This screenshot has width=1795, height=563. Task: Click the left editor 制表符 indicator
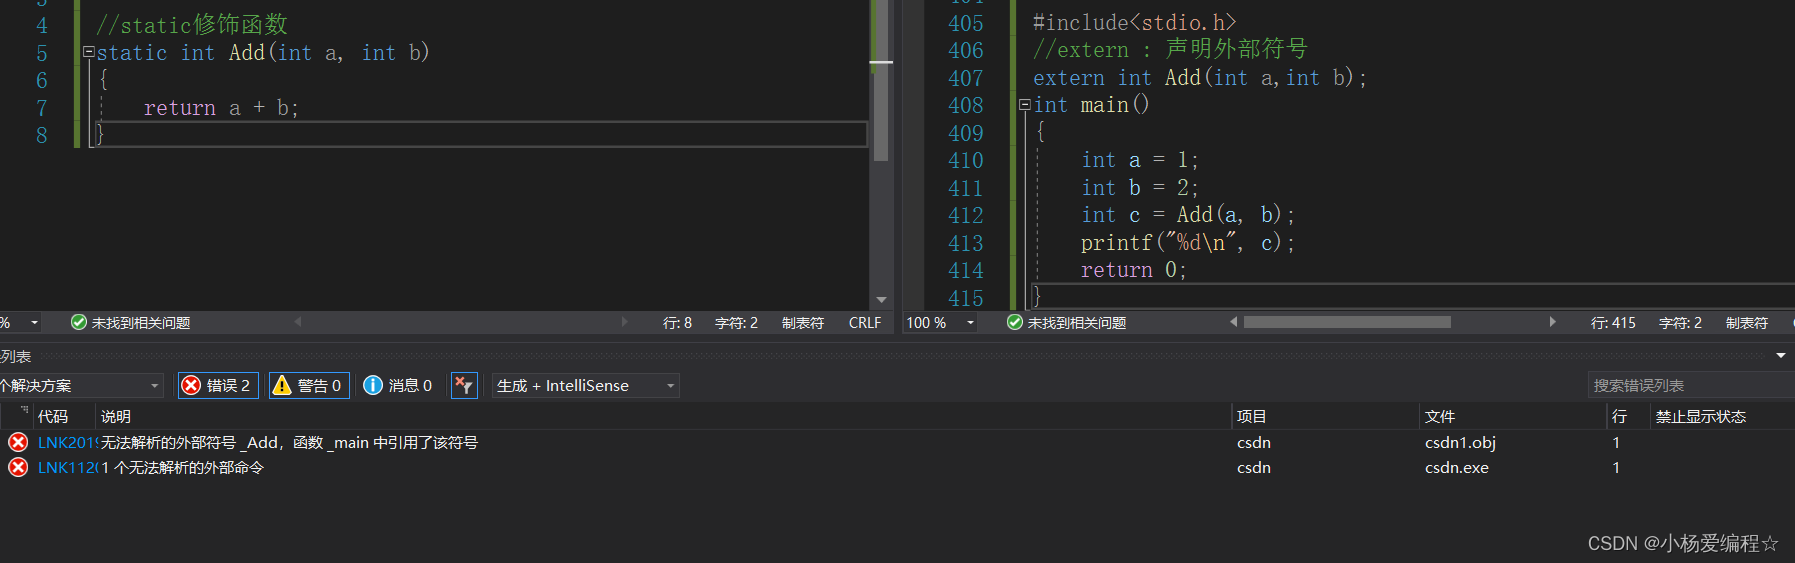802,322
